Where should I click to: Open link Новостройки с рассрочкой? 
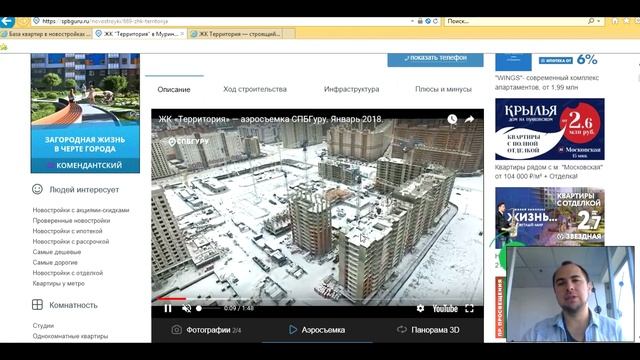[71, 242]
